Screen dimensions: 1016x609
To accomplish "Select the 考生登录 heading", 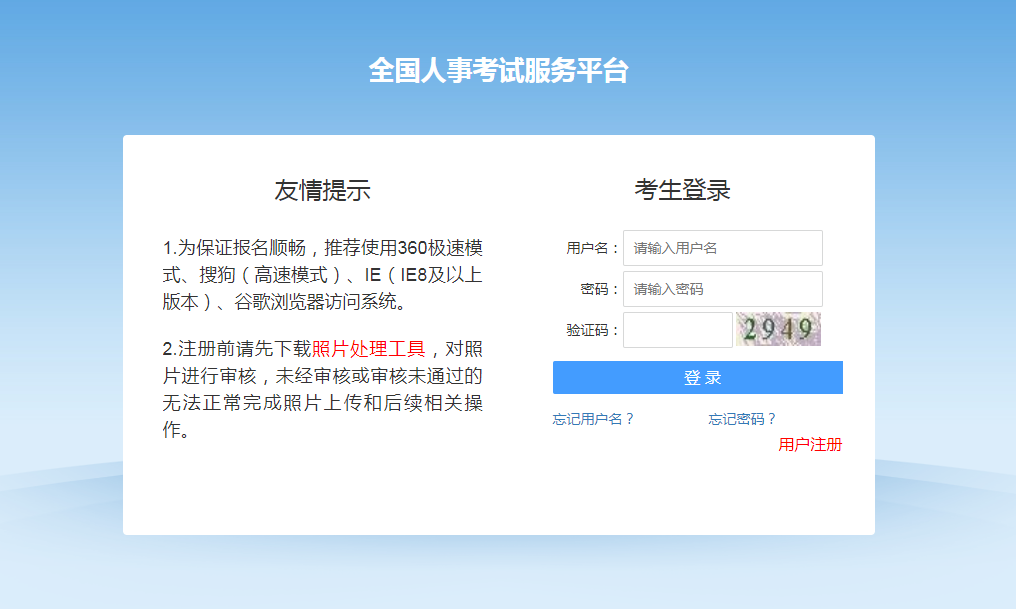I will pyautogui.click(x=682, y=190).
